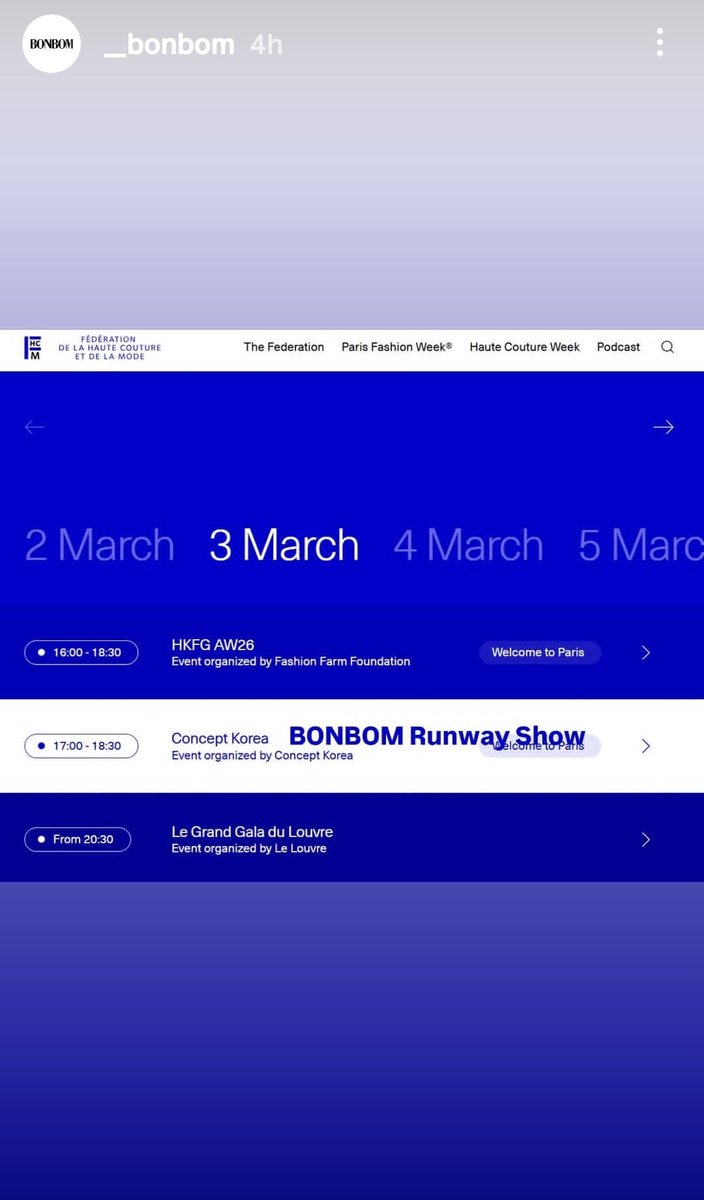Open the website search magnifier

pyautogui.click(x=667, y=347)
